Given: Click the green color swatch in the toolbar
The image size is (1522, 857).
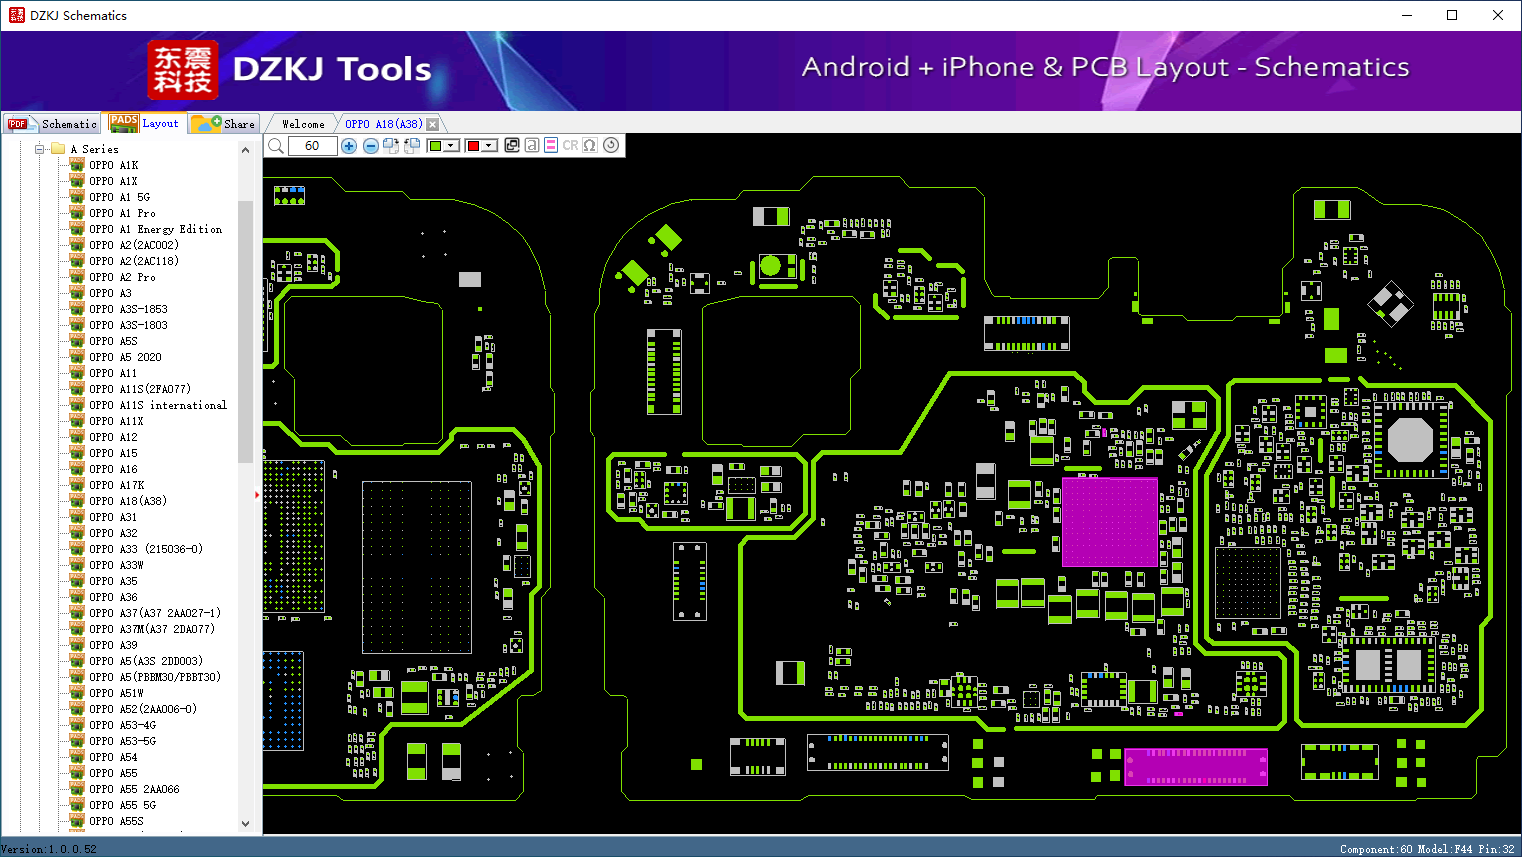Looking at the screenshot, I should point(435,146).
